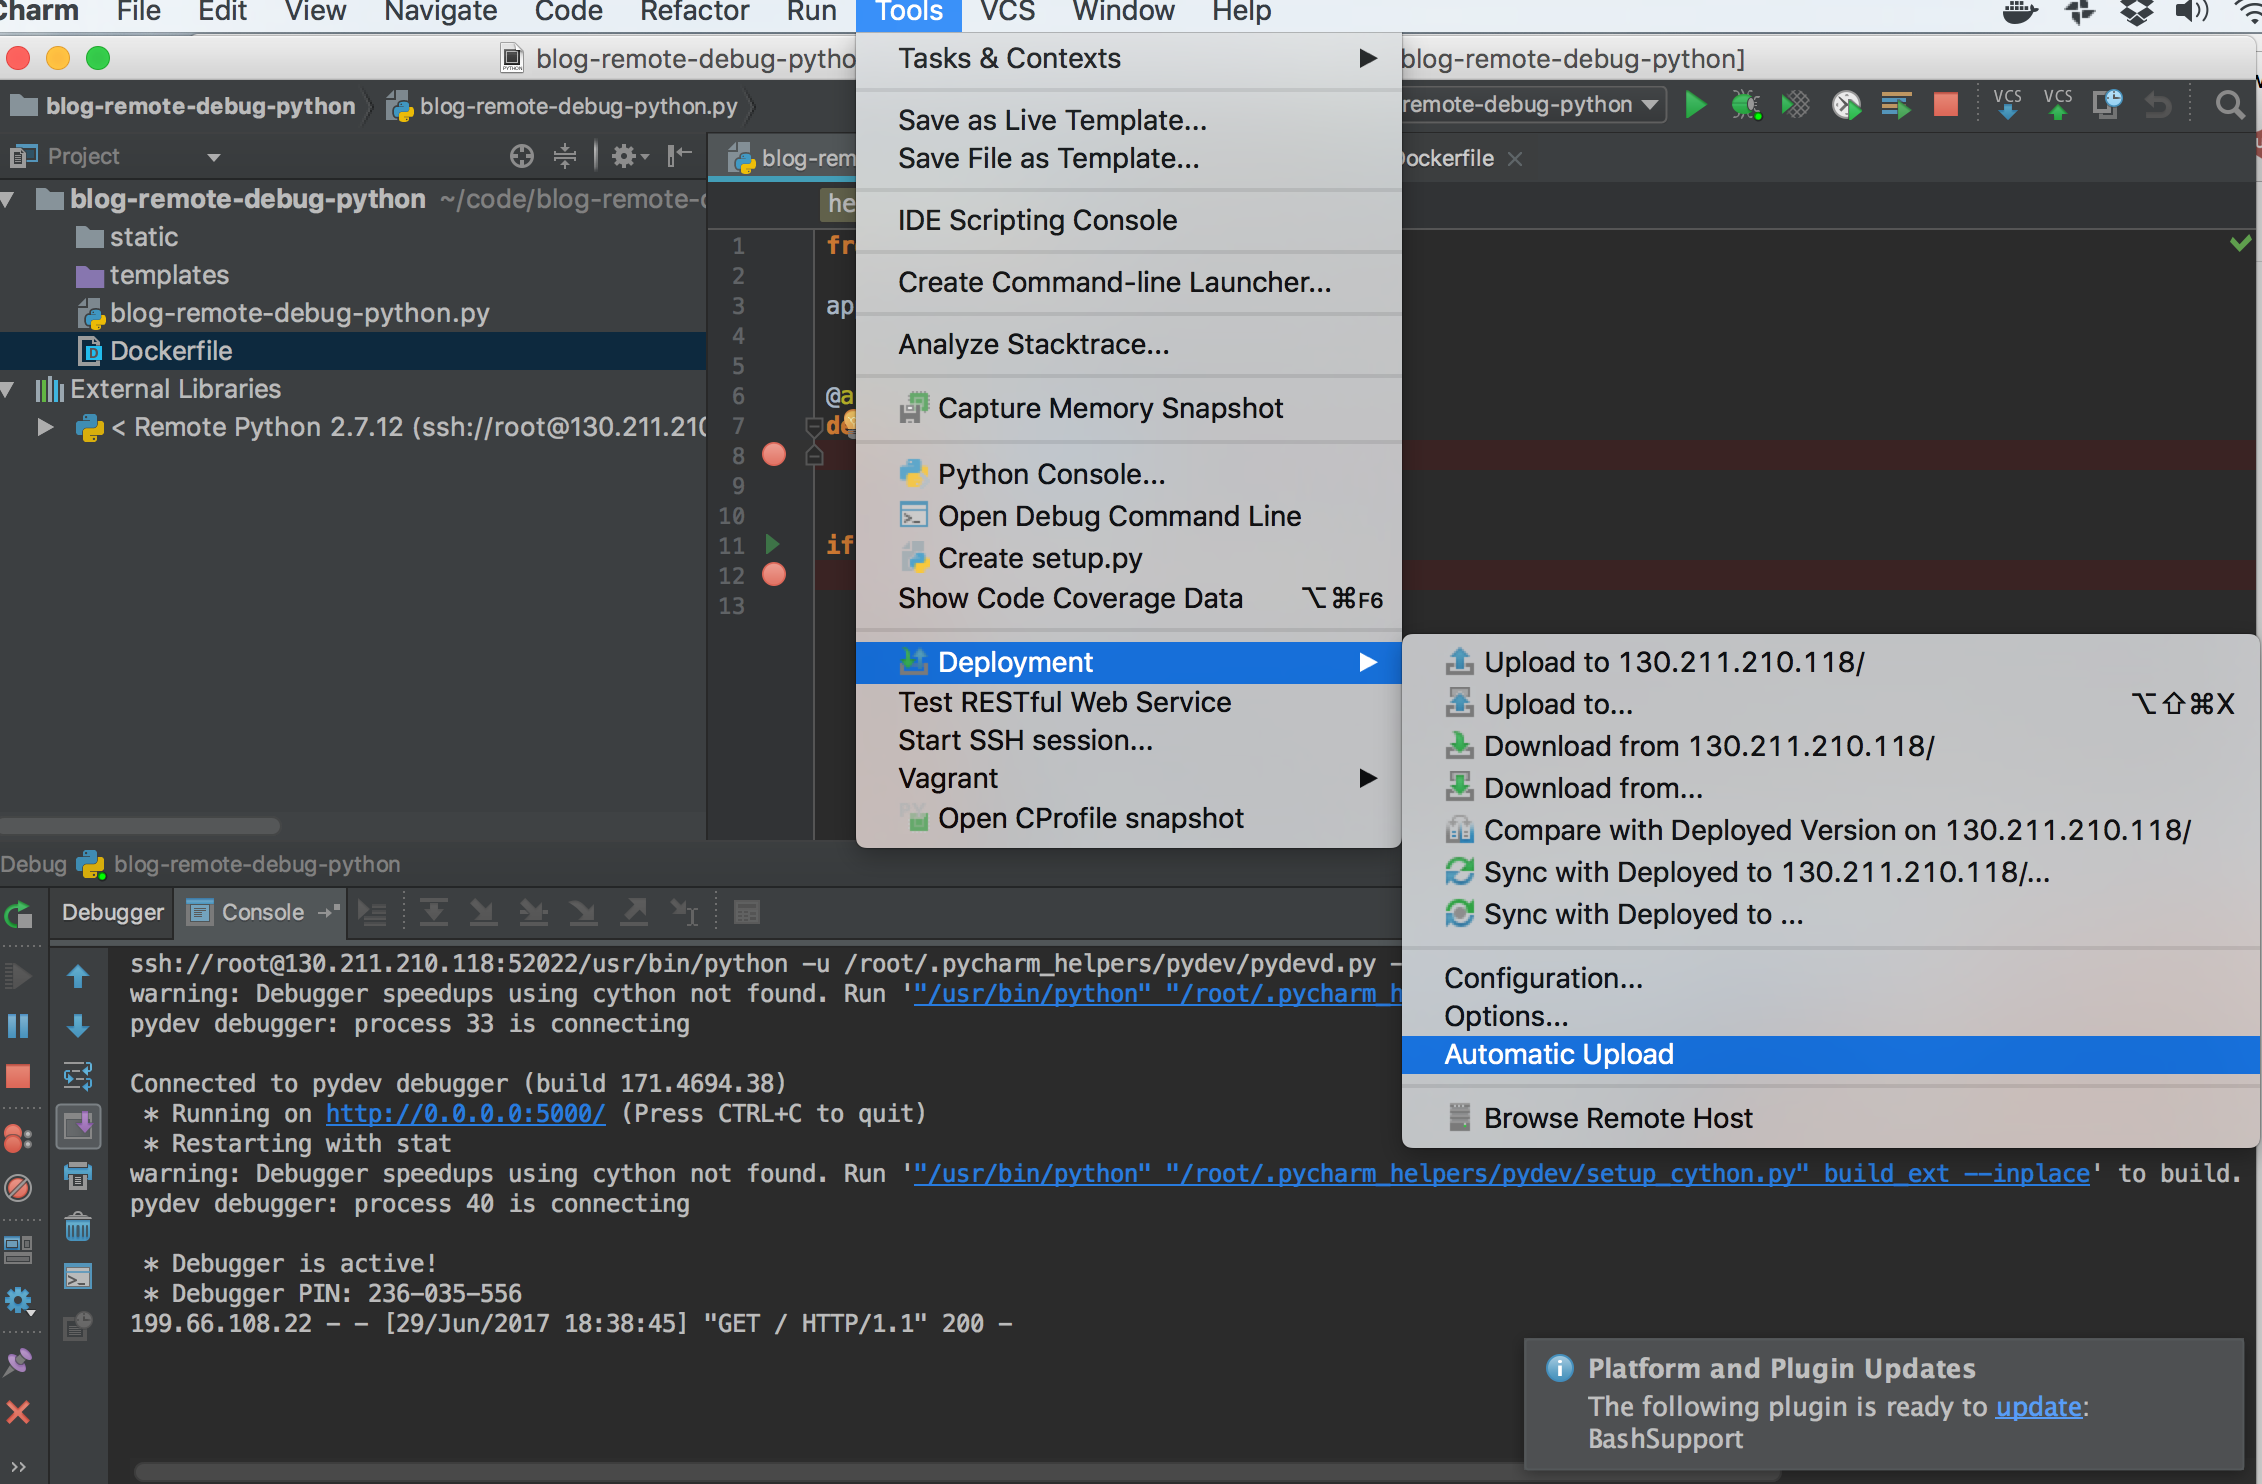Viewport: 2262px width, 1484px height.
Task: Click blog-remote-debug-python.py breadcrumb
Action: 565,106
